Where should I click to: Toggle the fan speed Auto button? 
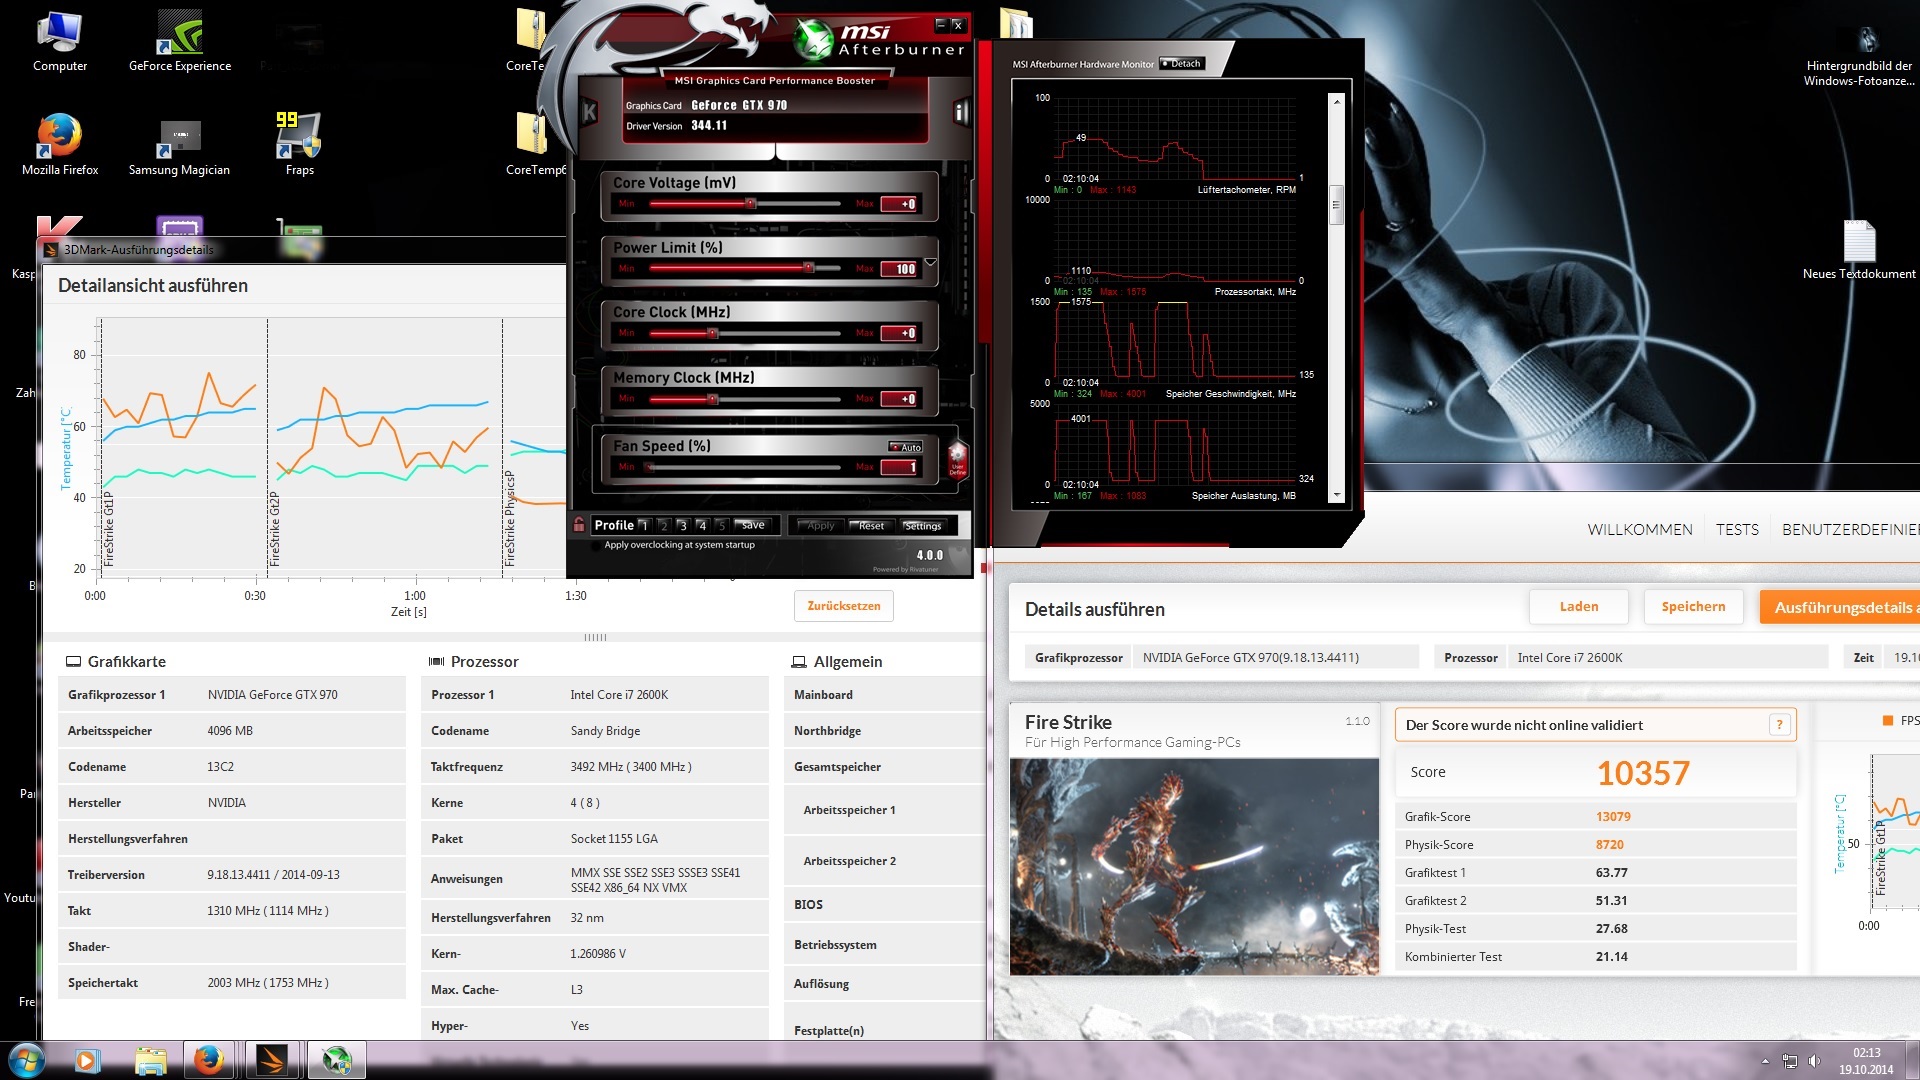[906, 447]
